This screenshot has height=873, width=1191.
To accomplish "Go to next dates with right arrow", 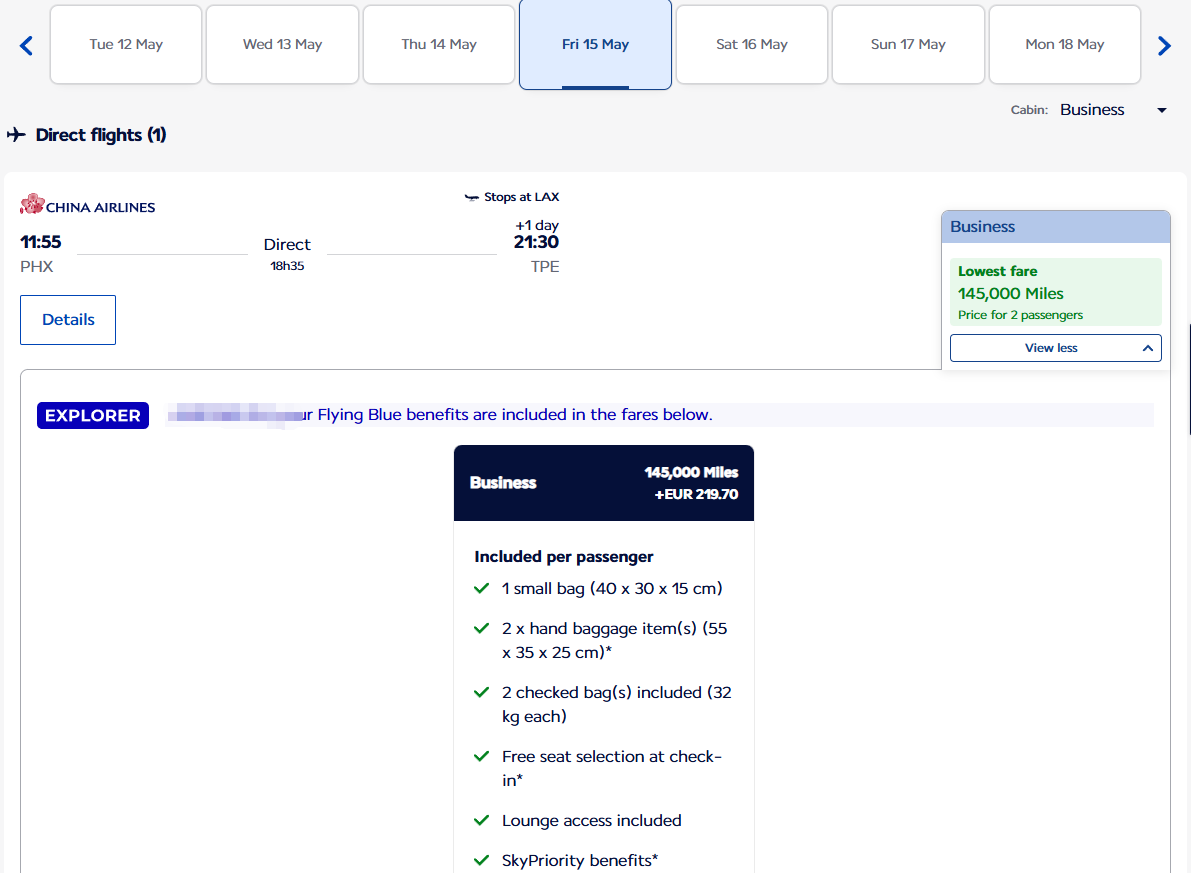I will pyautogui.click(x=1164, y=46).
